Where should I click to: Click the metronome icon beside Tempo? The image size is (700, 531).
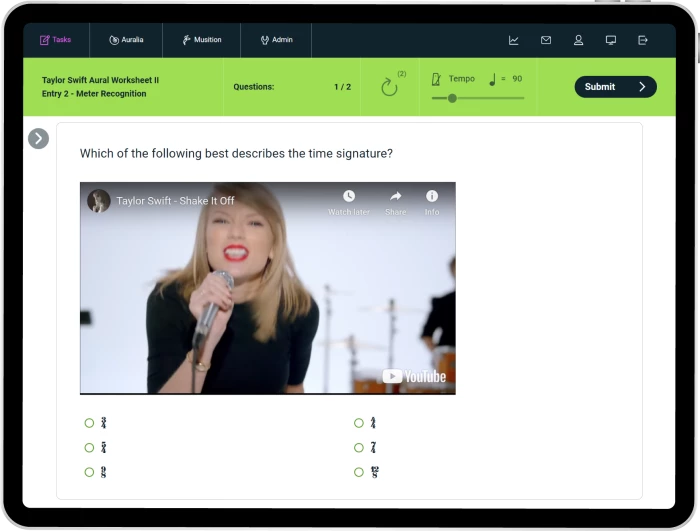click(x=435, y=79)
